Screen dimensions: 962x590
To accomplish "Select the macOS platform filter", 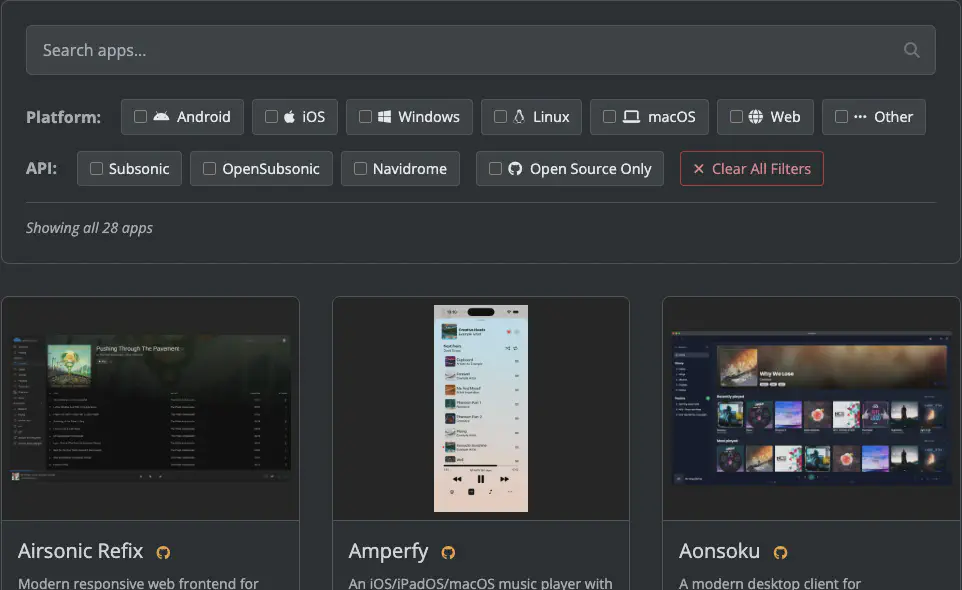I will [609, 117].
